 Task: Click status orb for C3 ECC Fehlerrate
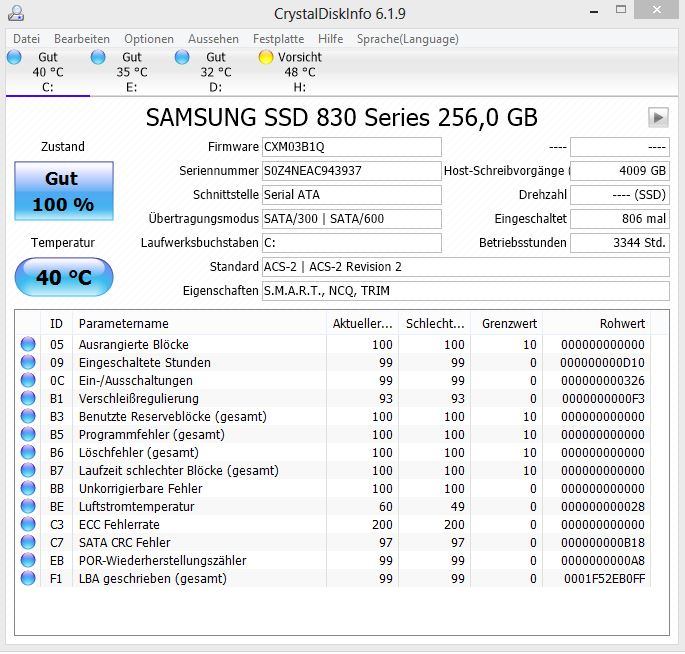pyautogui.click(x=28, y=524)
